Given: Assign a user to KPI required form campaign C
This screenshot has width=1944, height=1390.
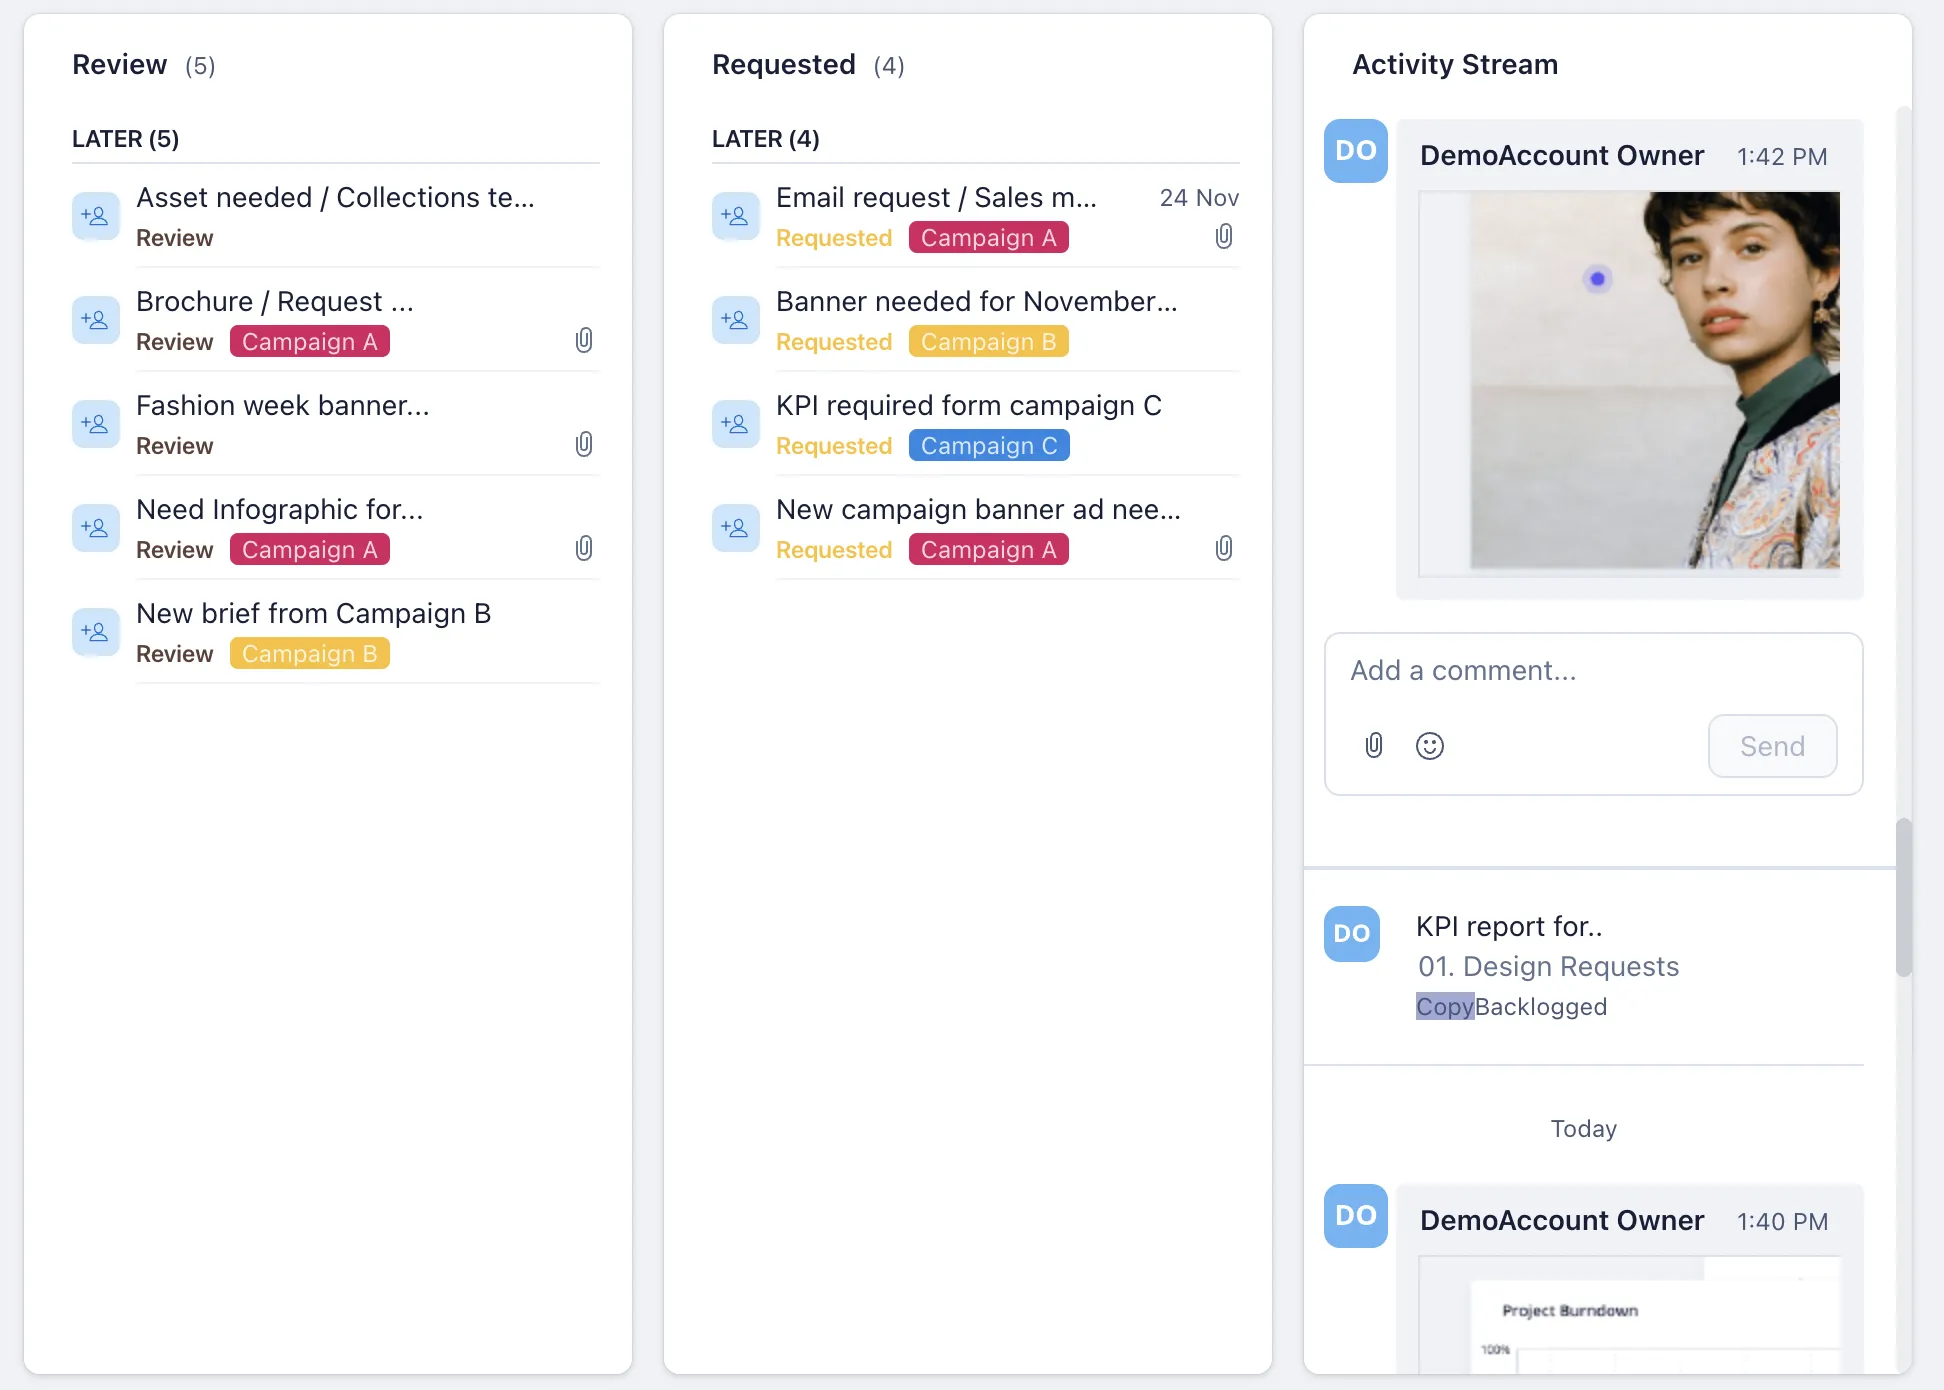Looking at the screenshot, I should tap(736, 424).
